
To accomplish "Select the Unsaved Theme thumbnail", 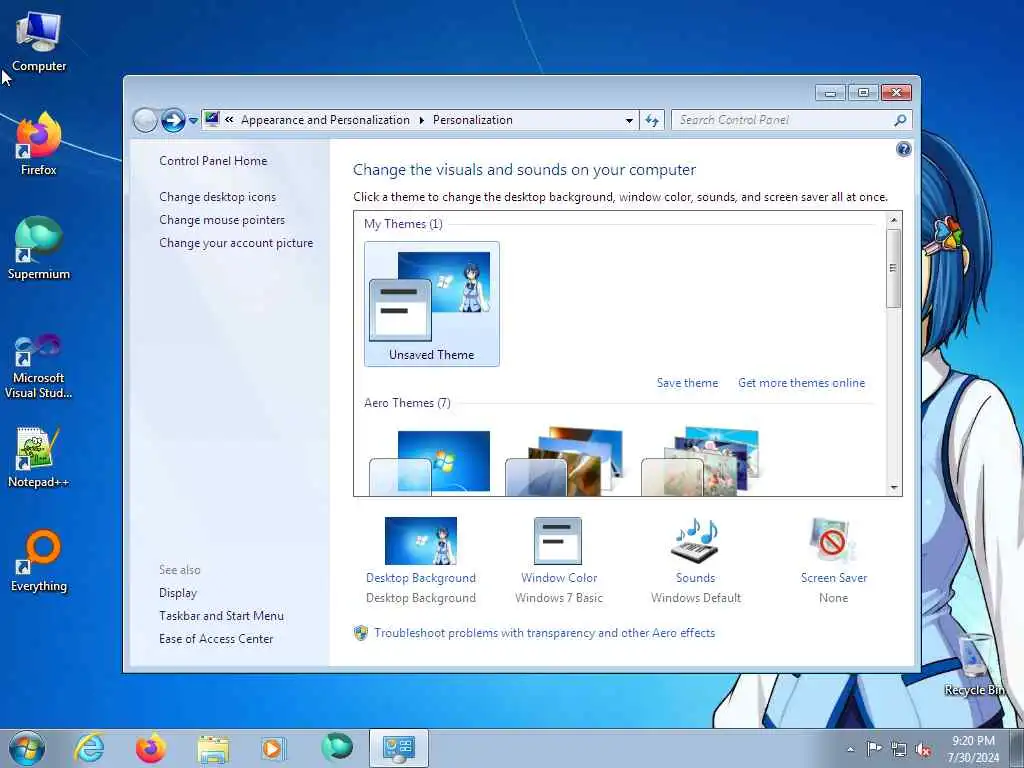I will coord(432,304).
